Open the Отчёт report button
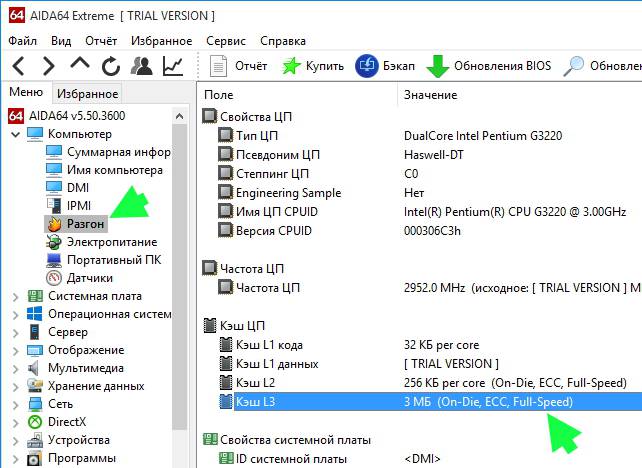 coord(238,66)
